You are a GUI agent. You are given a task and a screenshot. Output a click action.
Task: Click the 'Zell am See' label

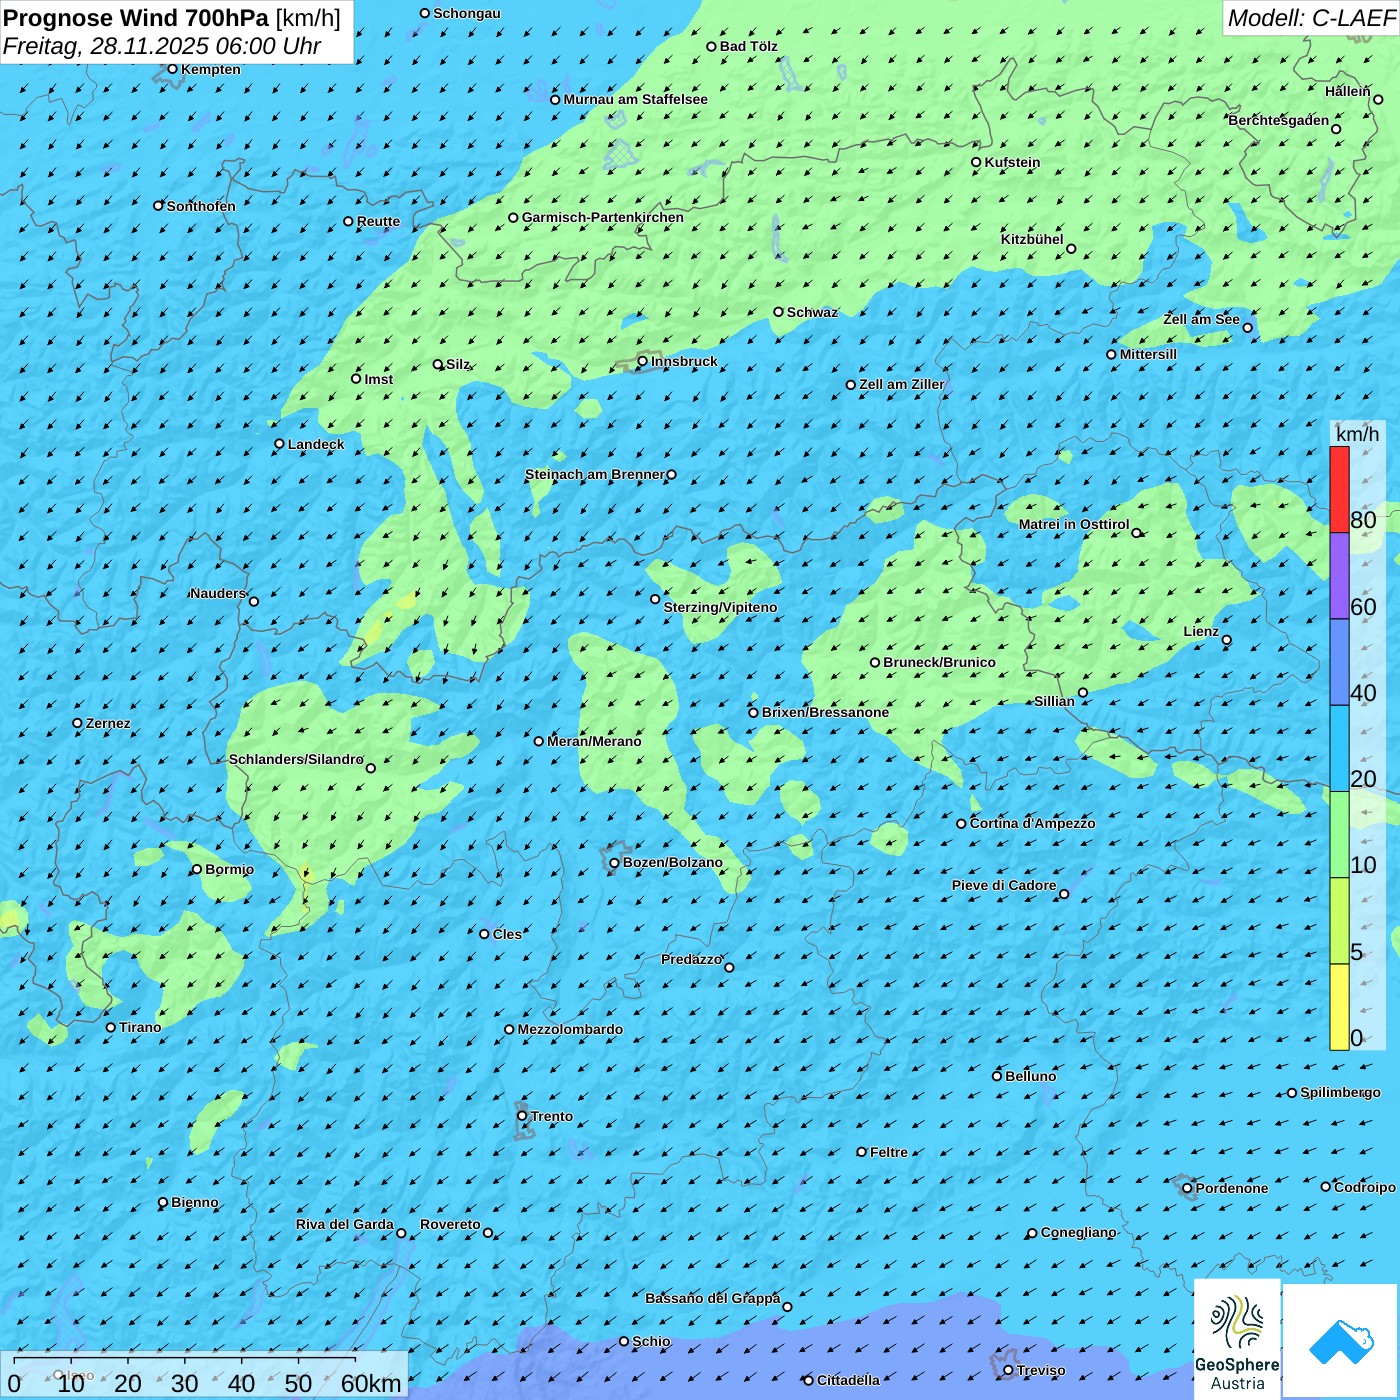point(1201,319)
